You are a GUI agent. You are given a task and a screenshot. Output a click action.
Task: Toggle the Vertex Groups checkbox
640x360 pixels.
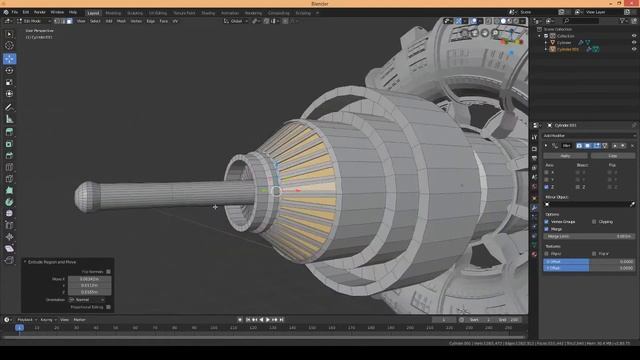tap(547, 222)
